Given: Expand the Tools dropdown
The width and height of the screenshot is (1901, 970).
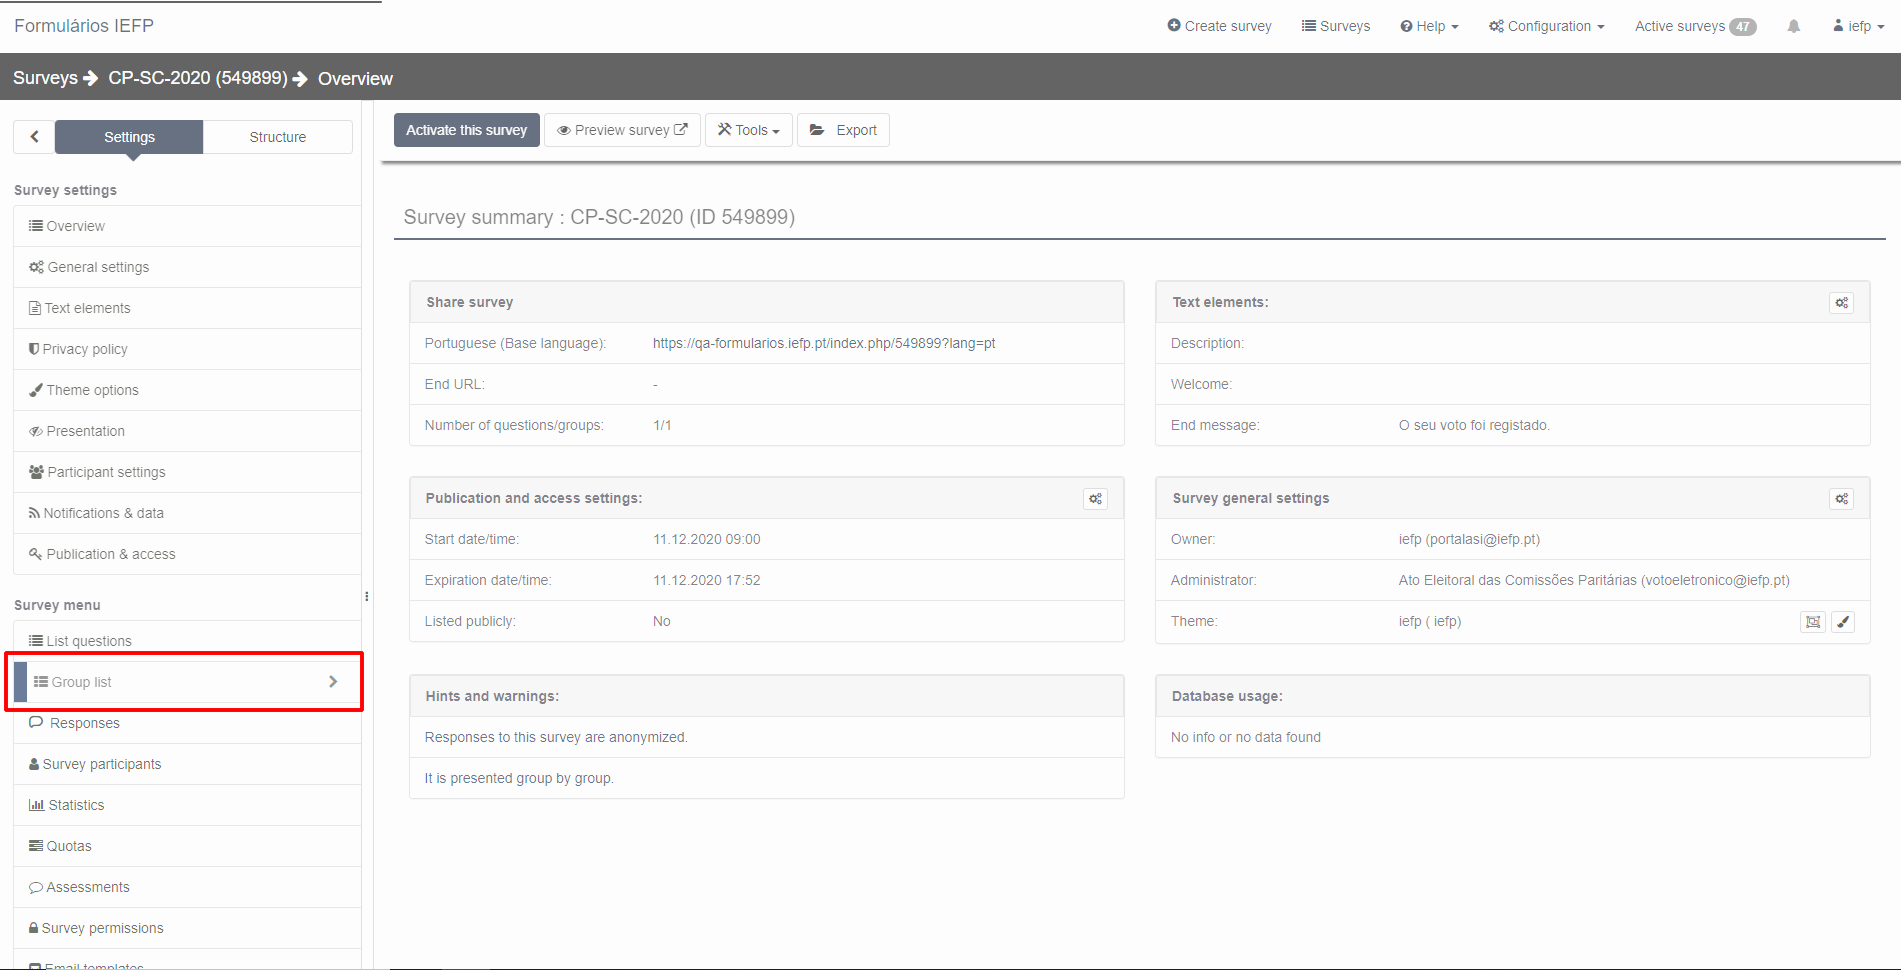Looking at the screenshot, I should [x=748, y=130].
